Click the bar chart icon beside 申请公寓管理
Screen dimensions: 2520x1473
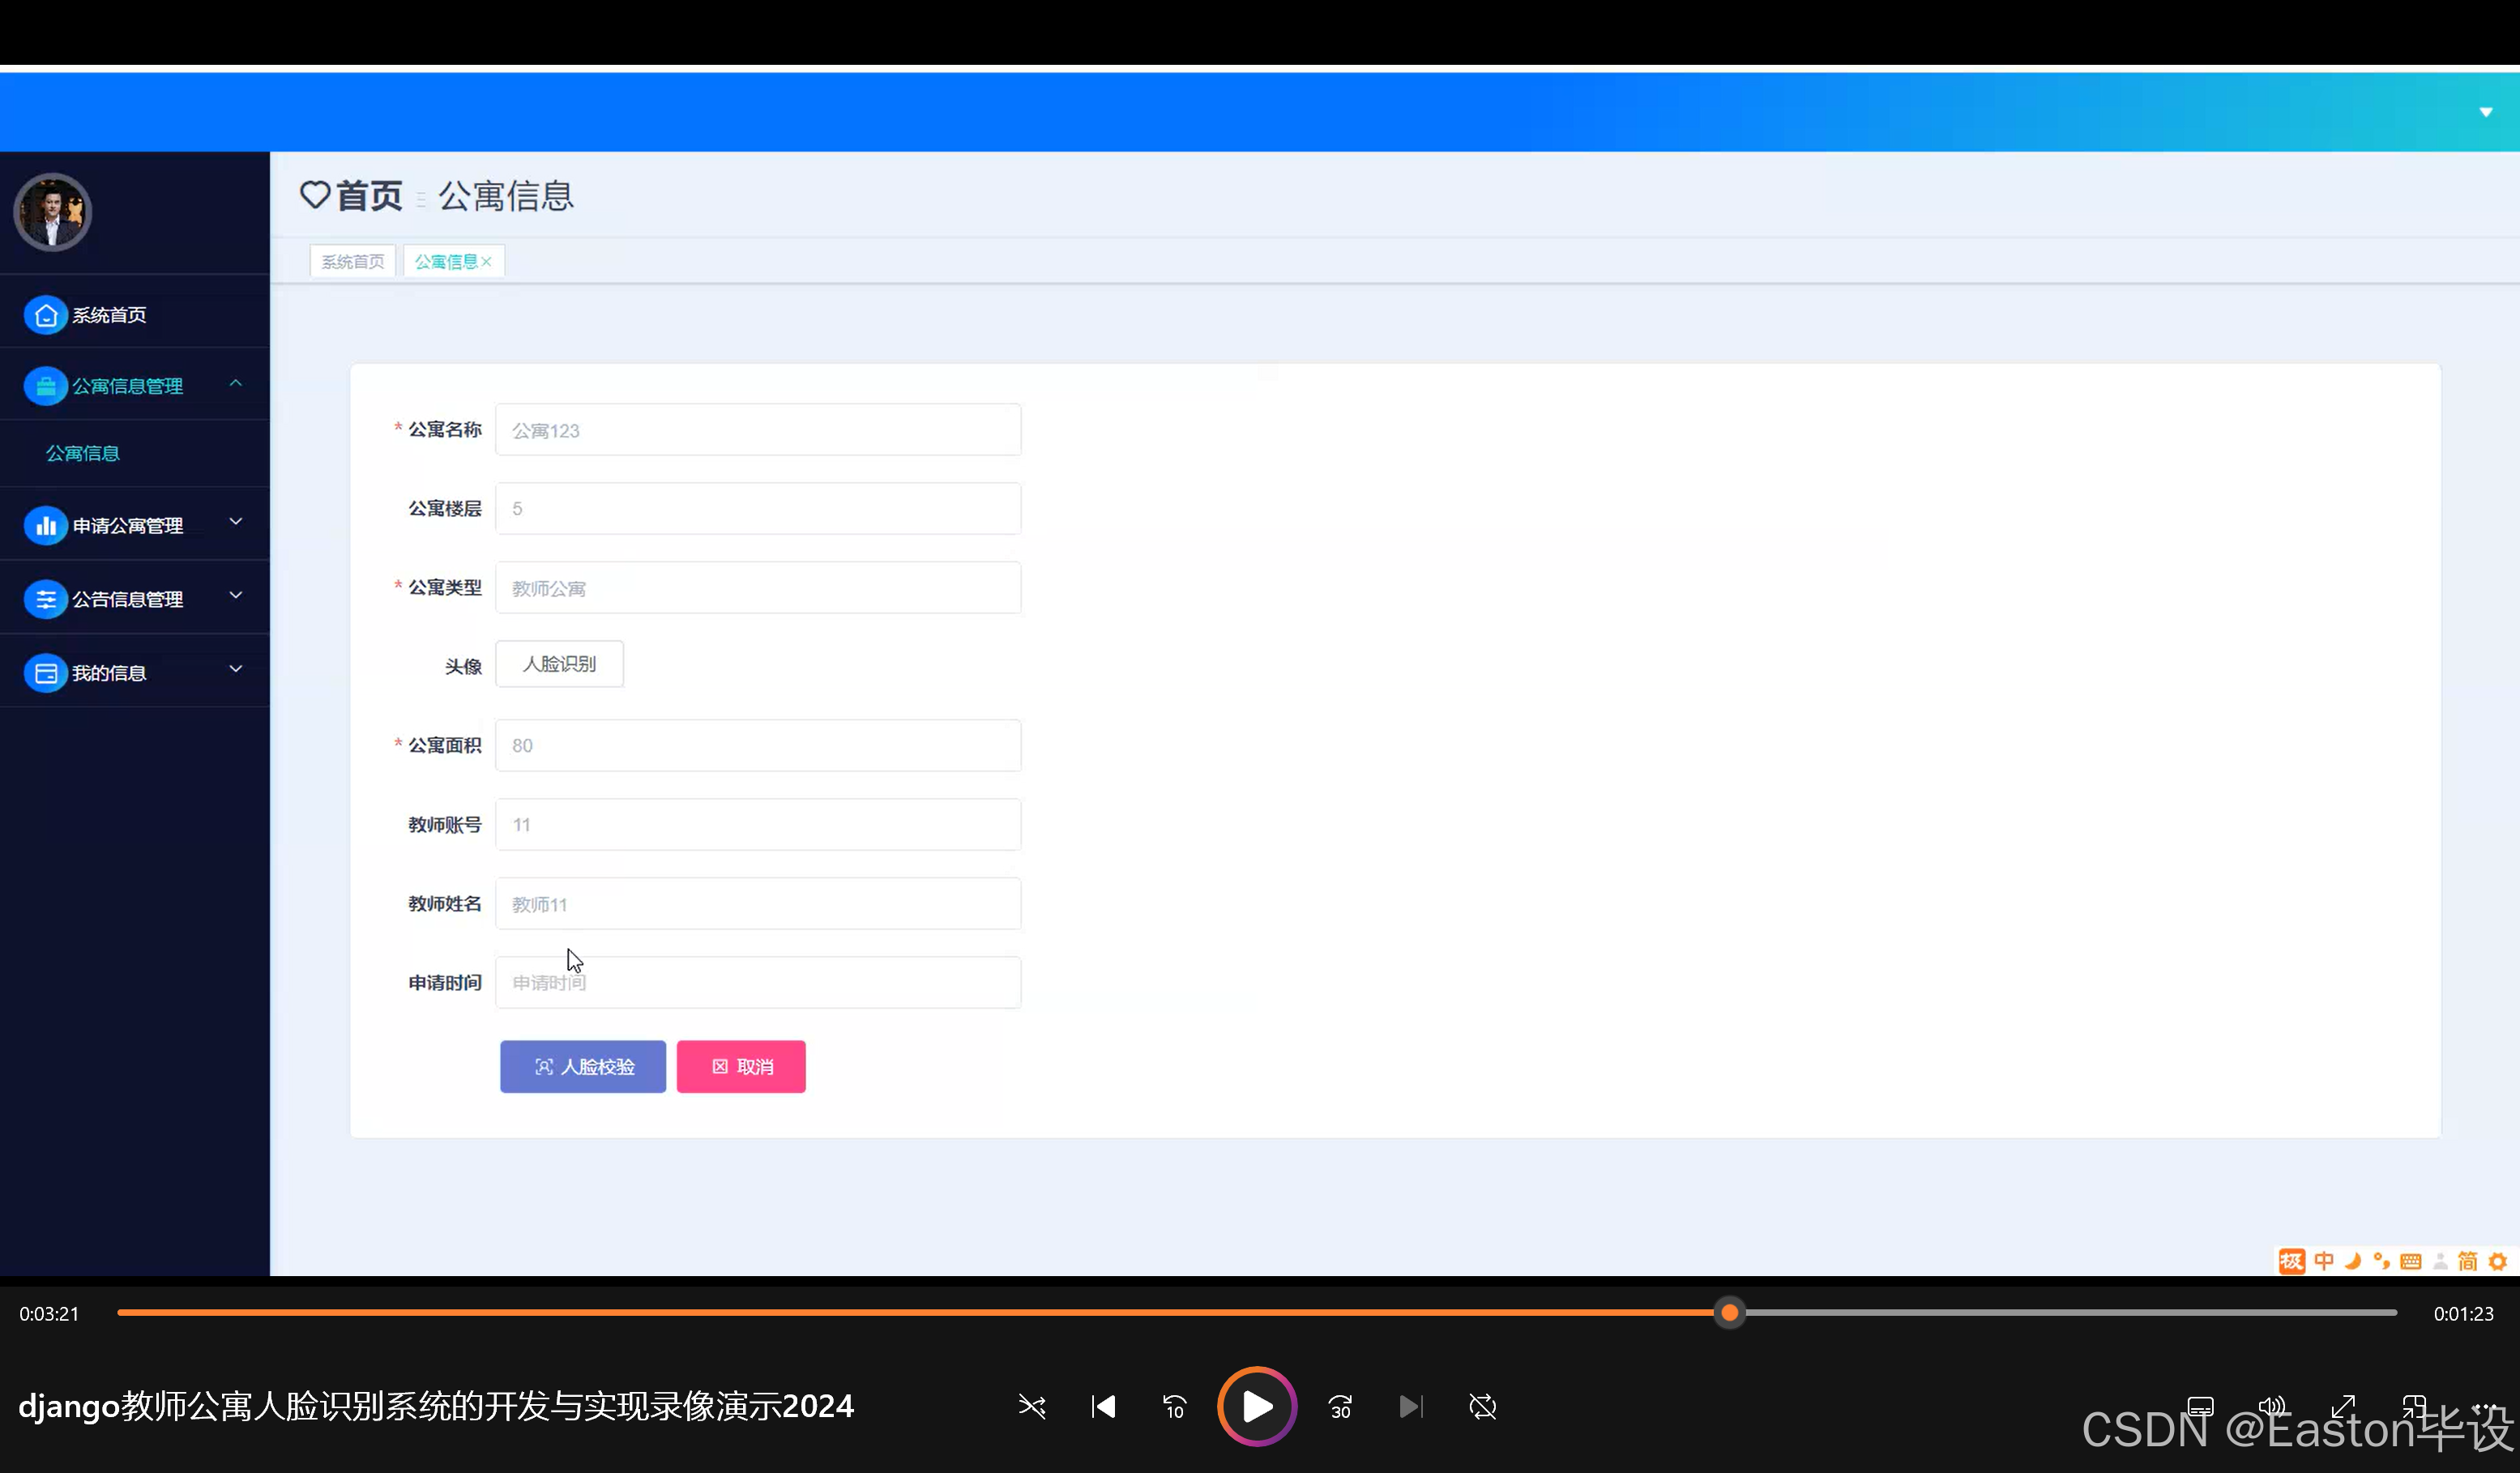click(x=45, y=526)
